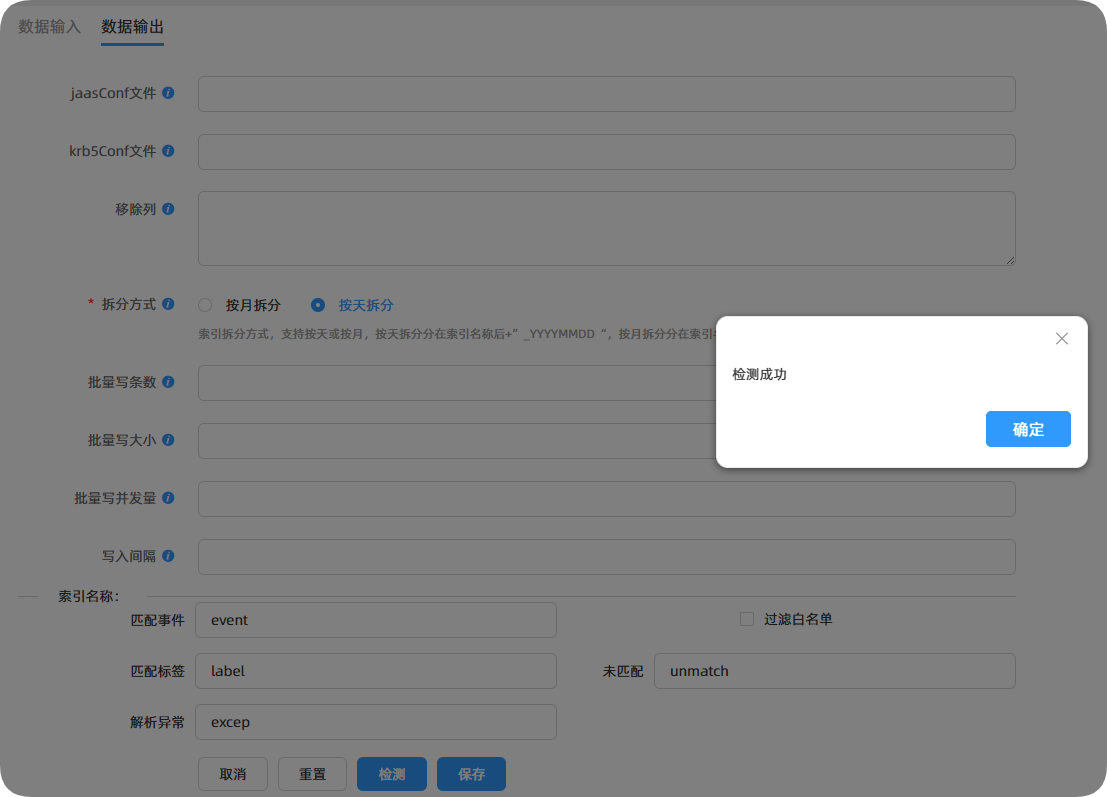Stay on the 数据输出 tab

pyautogui.click(x=132, y=26)
